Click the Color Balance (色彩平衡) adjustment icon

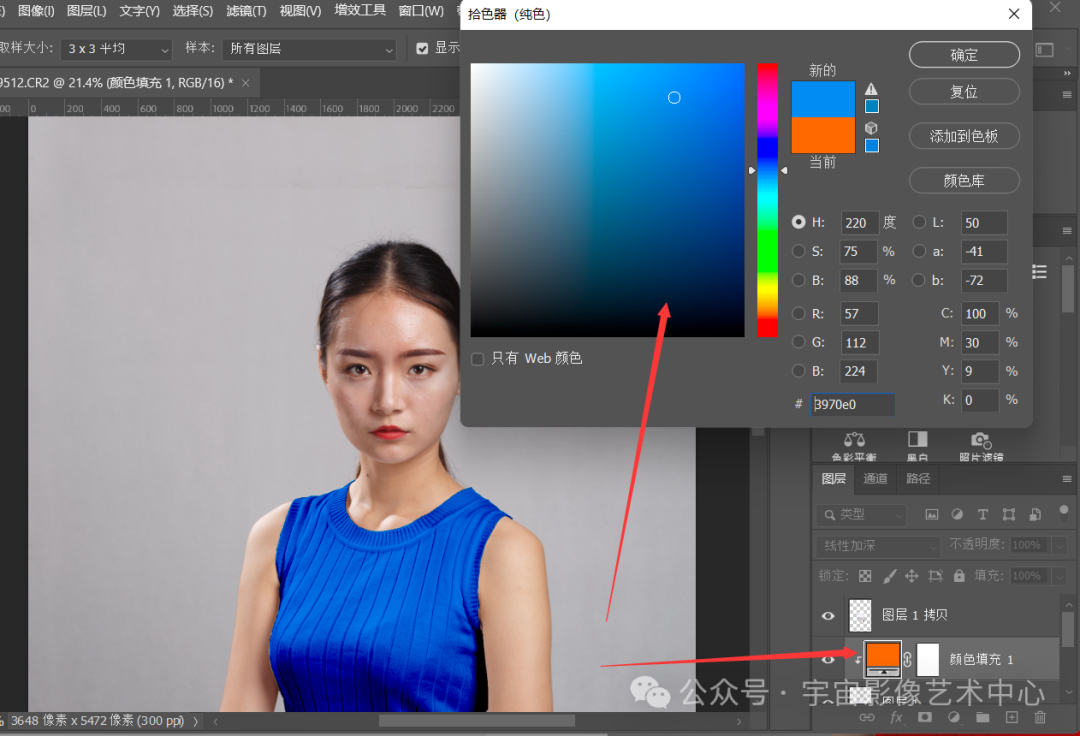pos(854,439)
